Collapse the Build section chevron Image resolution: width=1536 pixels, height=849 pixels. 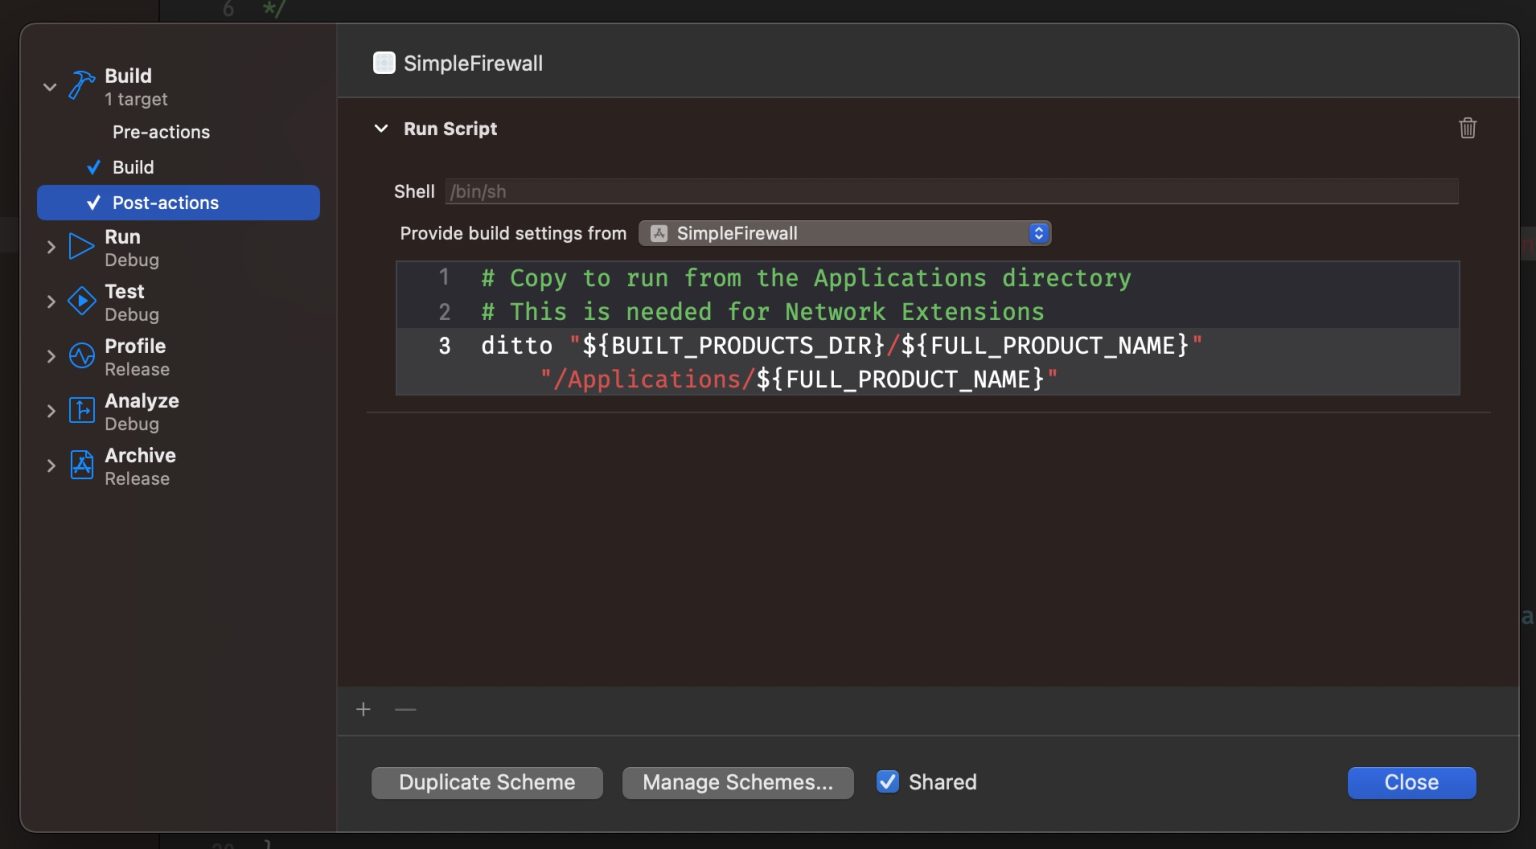tap(50, 87)
